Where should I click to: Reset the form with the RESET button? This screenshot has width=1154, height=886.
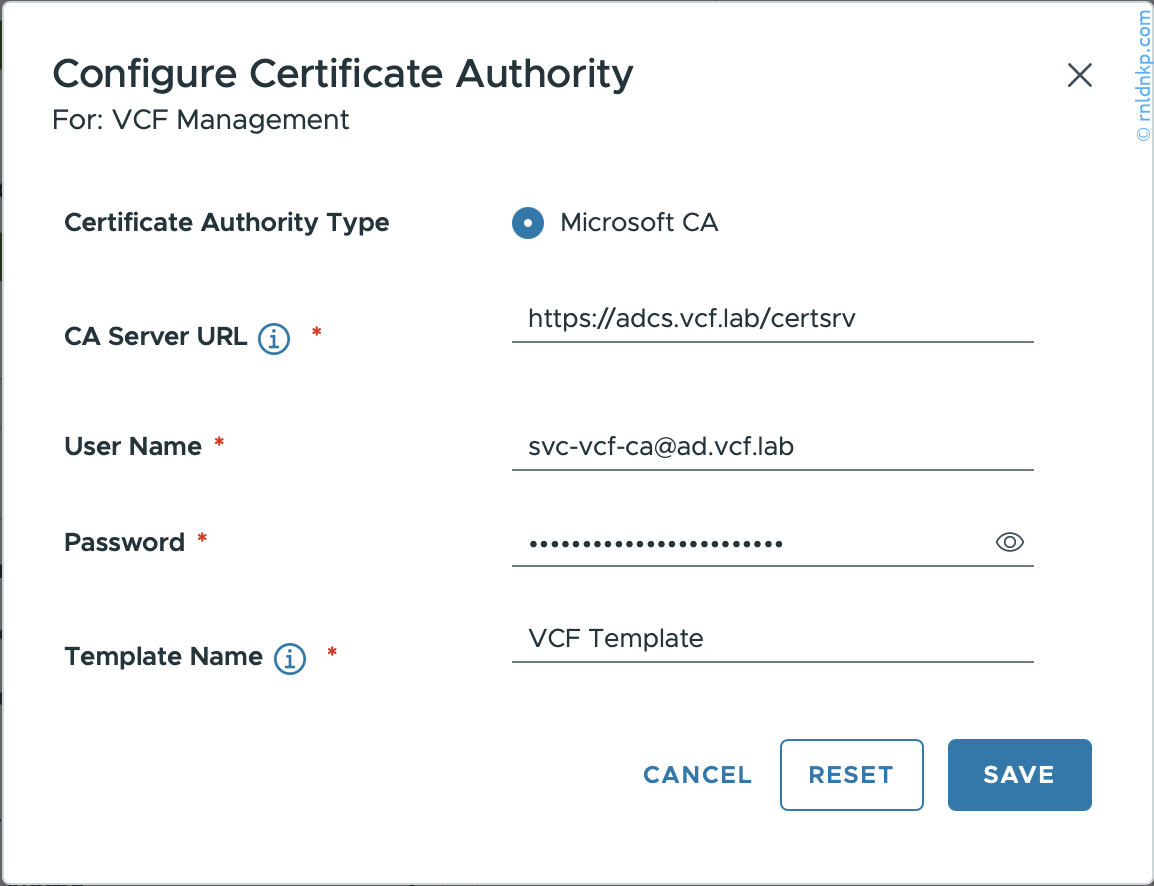[x=851, y=775]
